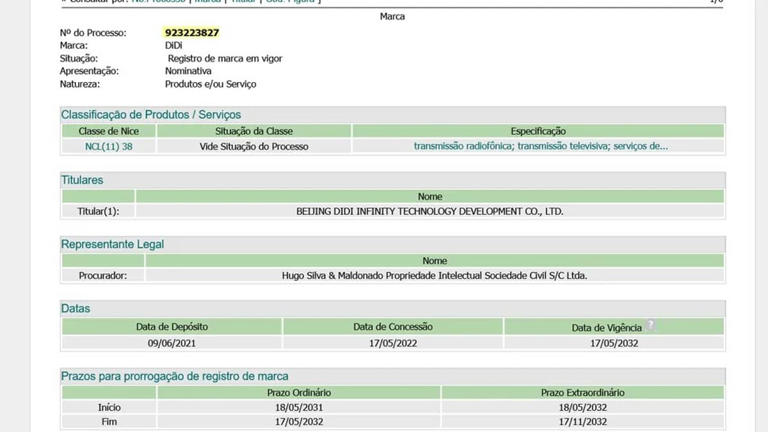The height and width of the screenshot is (432, 768).
Task: Click the Natureza: field label
Action: tap(80, 84)
